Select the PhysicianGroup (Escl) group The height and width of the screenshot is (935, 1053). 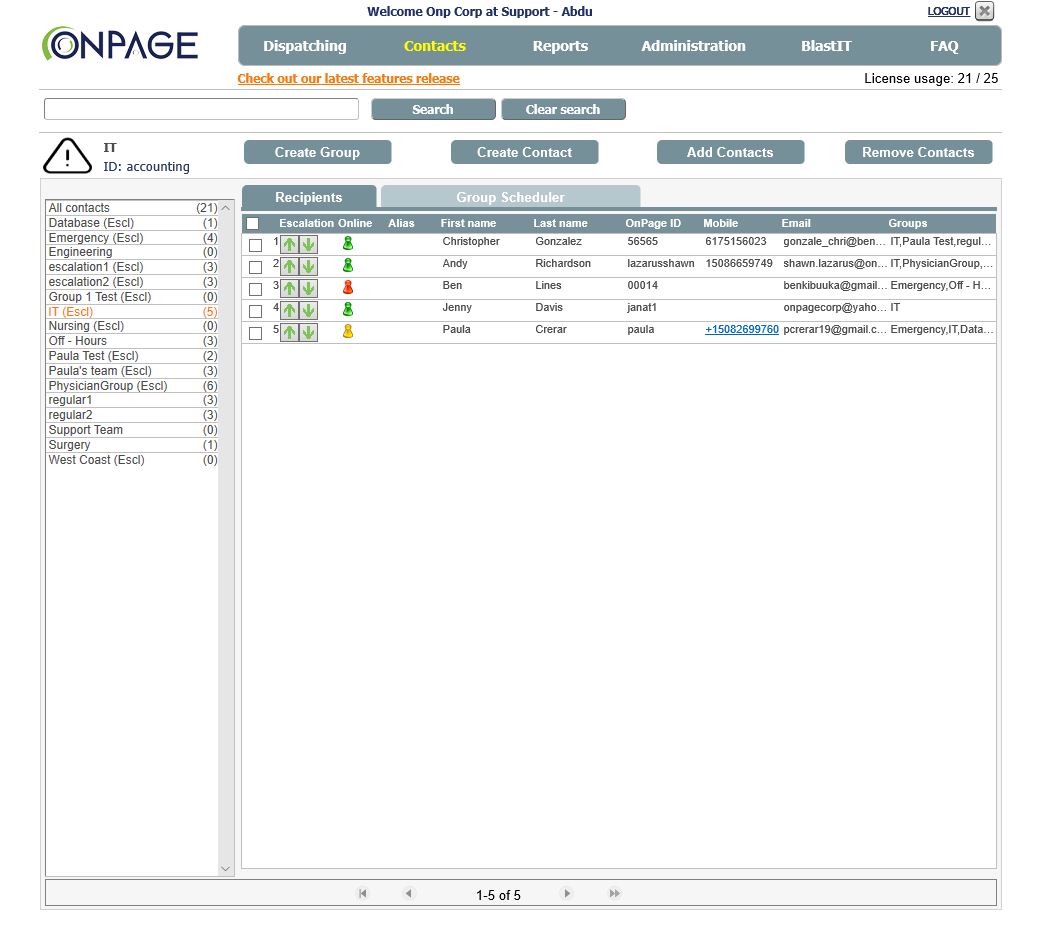point(132,386)
